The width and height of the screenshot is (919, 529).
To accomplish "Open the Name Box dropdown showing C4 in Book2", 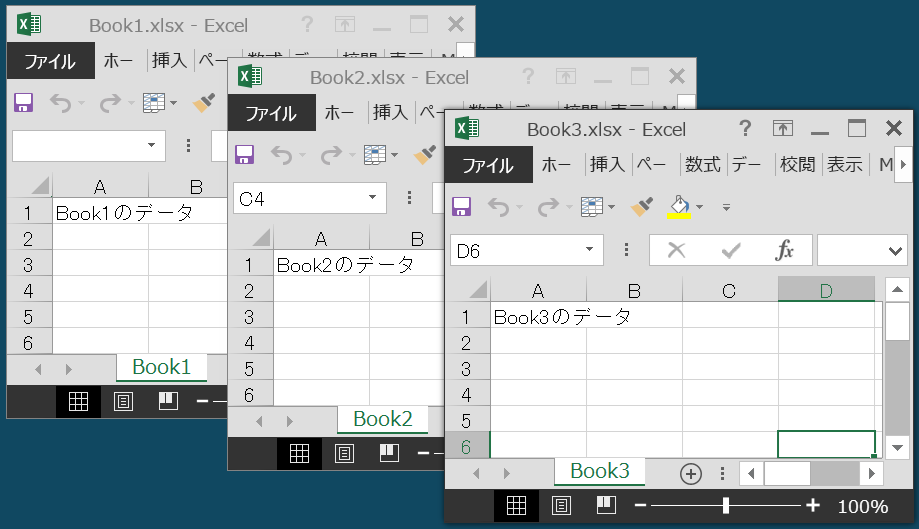I will (372, 197).
